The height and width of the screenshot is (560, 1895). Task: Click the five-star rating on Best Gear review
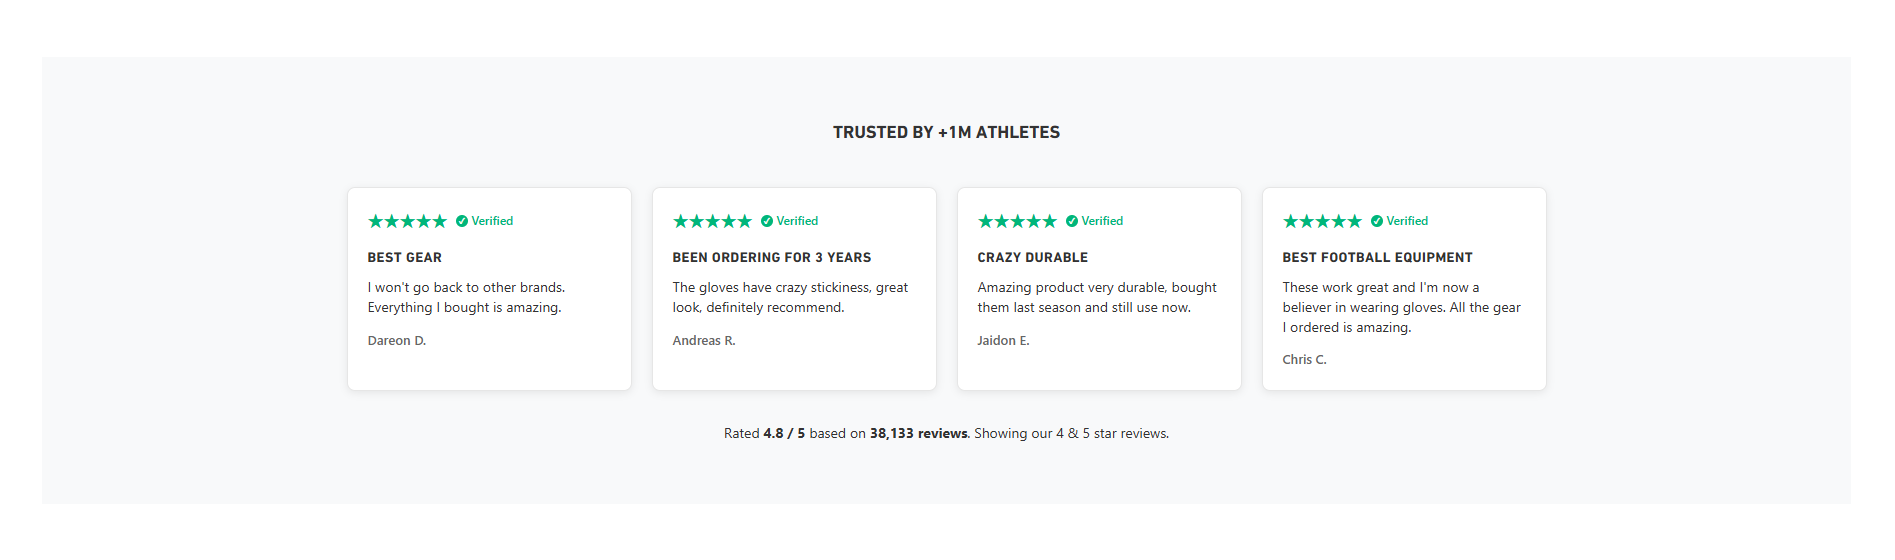click(x=407, y=221)
